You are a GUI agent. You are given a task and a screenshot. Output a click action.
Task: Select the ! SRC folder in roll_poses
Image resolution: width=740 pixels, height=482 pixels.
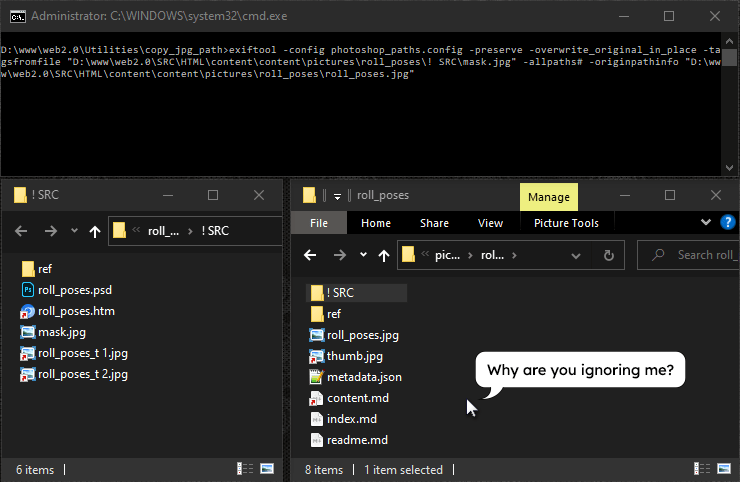pos(340,293)
